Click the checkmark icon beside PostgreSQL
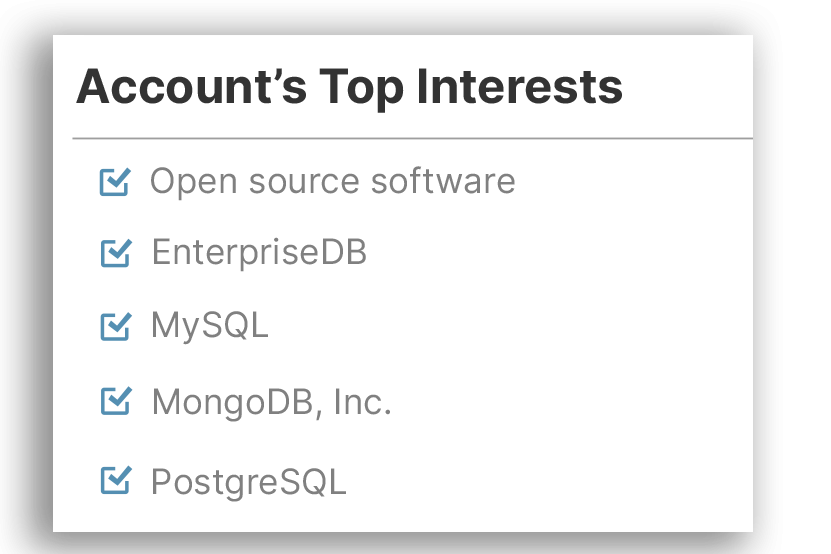The width and height of the screenshot is (831, 554). point(116,480)
